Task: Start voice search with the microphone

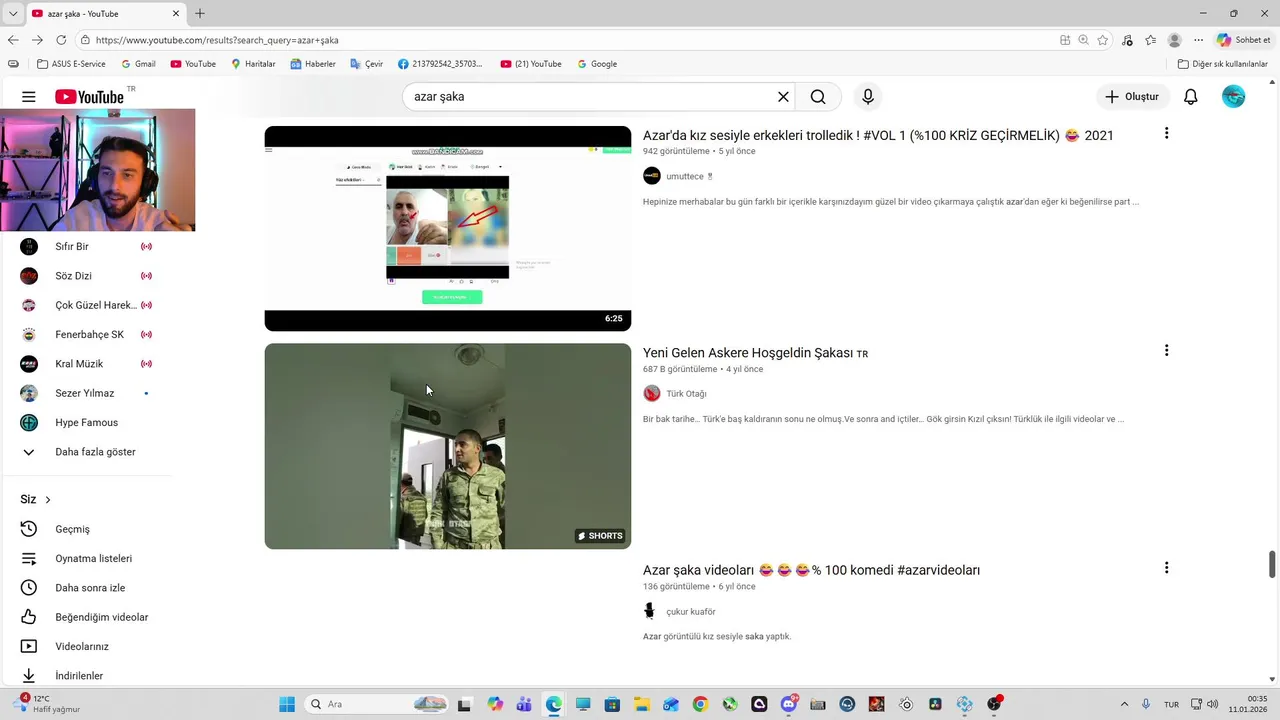Action: (868, 97)
